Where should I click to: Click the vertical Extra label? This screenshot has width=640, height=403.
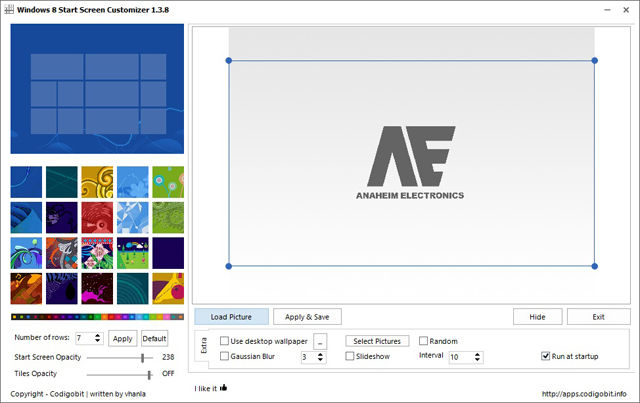pos(204,345)
